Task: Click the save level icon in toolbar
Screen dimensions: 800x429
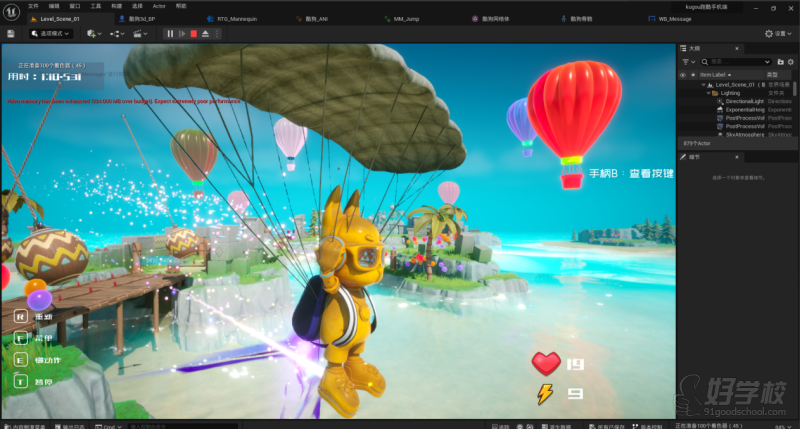Action: coord(10,33)
